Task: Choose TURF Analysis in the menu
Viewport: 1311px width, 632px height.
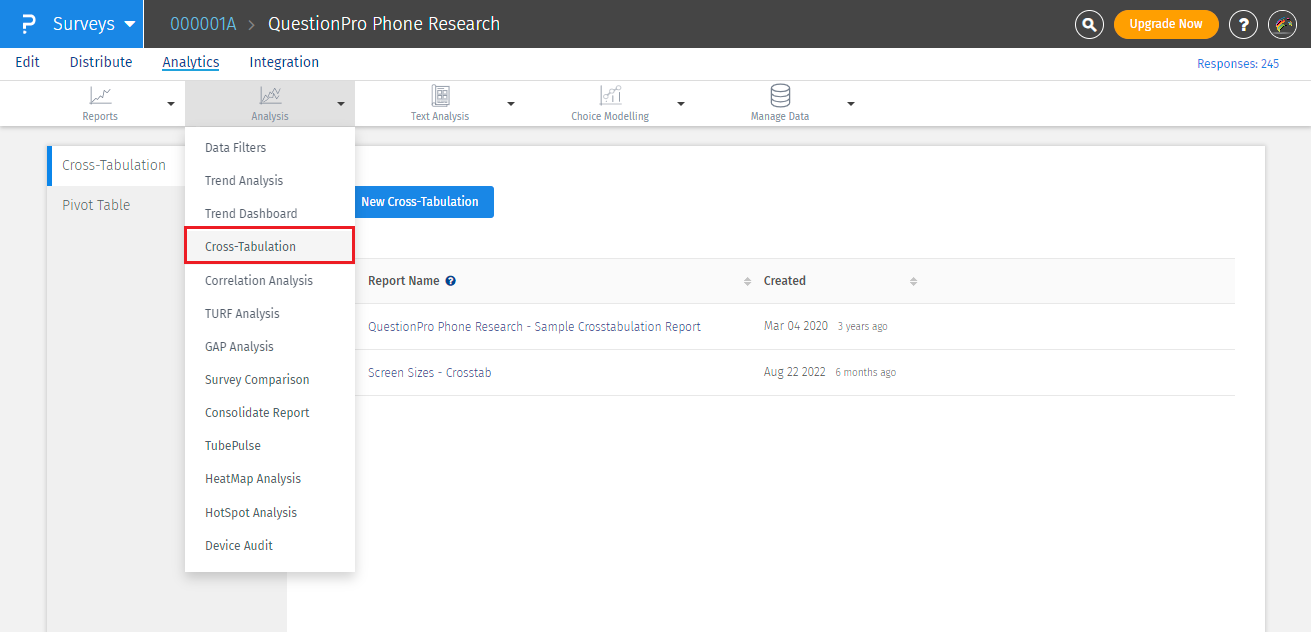Action: point(242,313)
